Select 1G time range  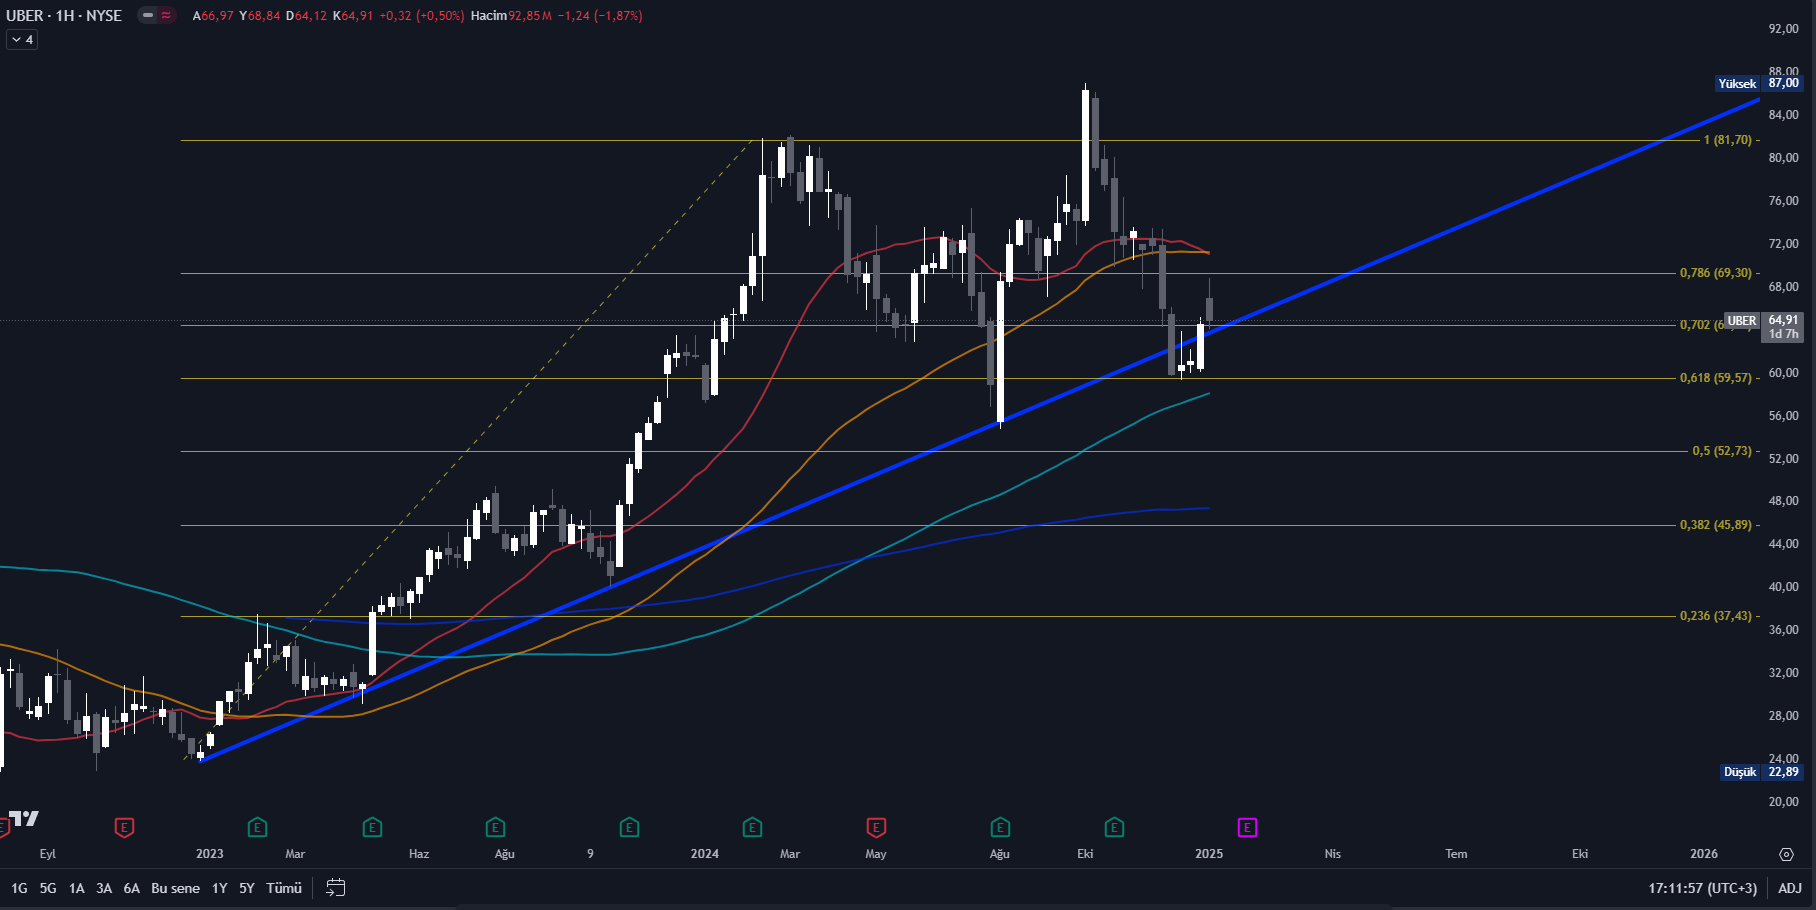coord(19,888)
